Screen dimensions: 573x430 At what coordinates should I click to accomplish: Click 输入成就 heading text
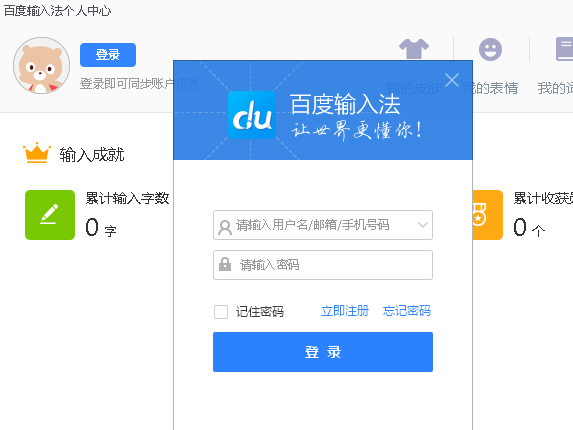(92, 155)
